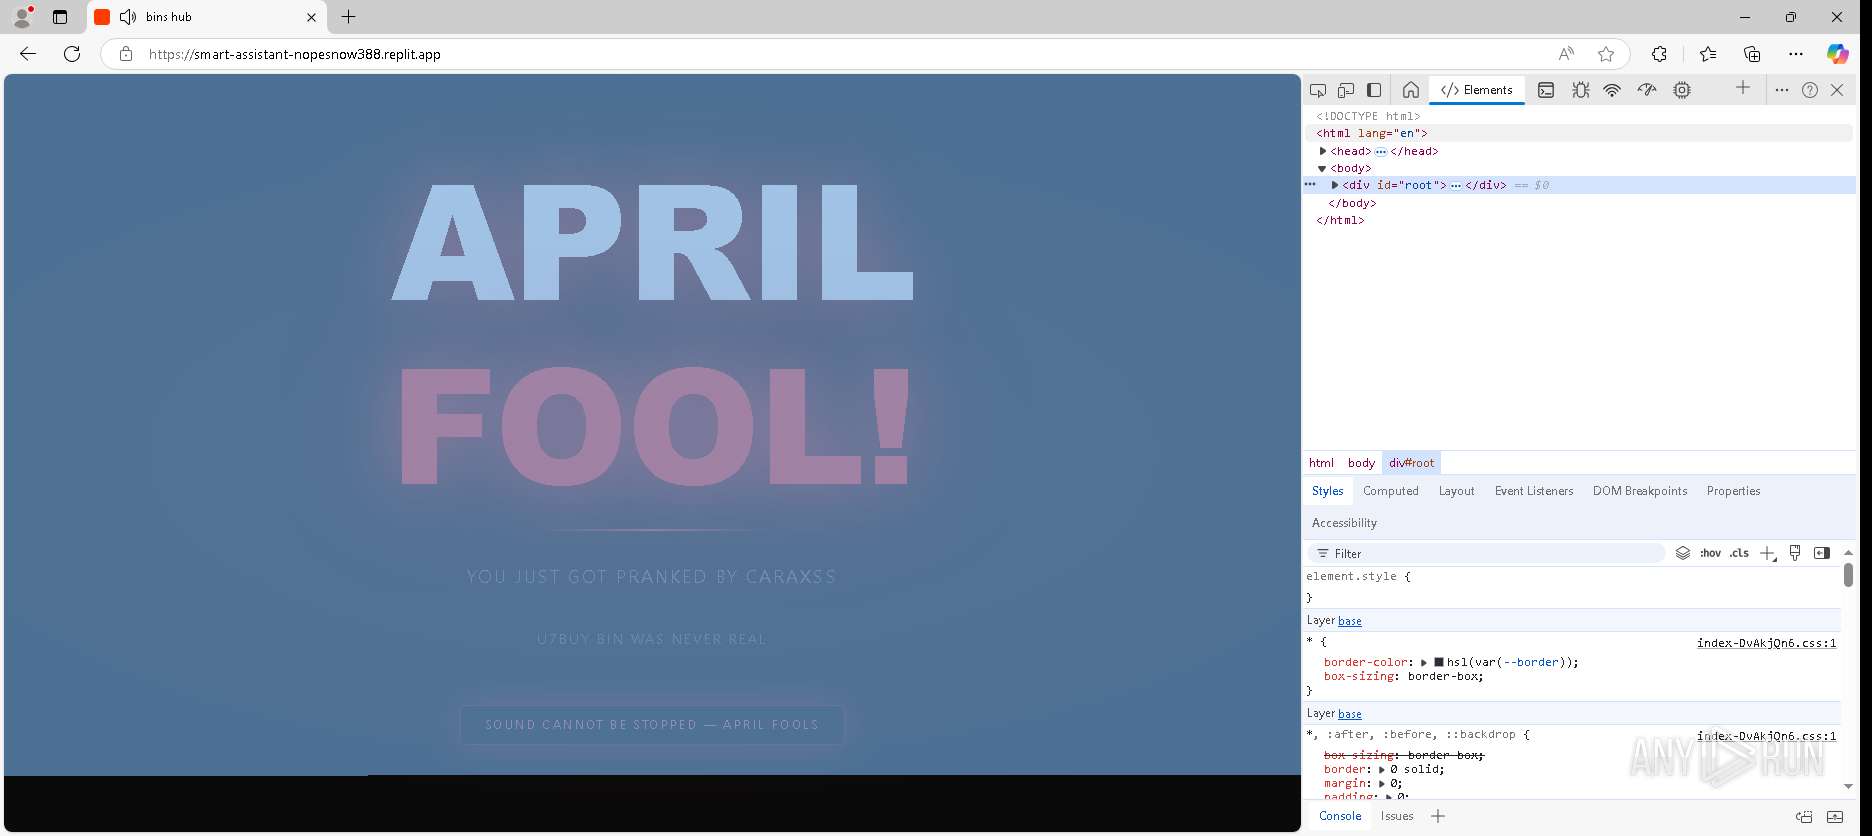The height and width of the screenshot is (836, 1872).
Task: Open the DOM Breakpoints tab
Action: click(x=1640, y=491)
